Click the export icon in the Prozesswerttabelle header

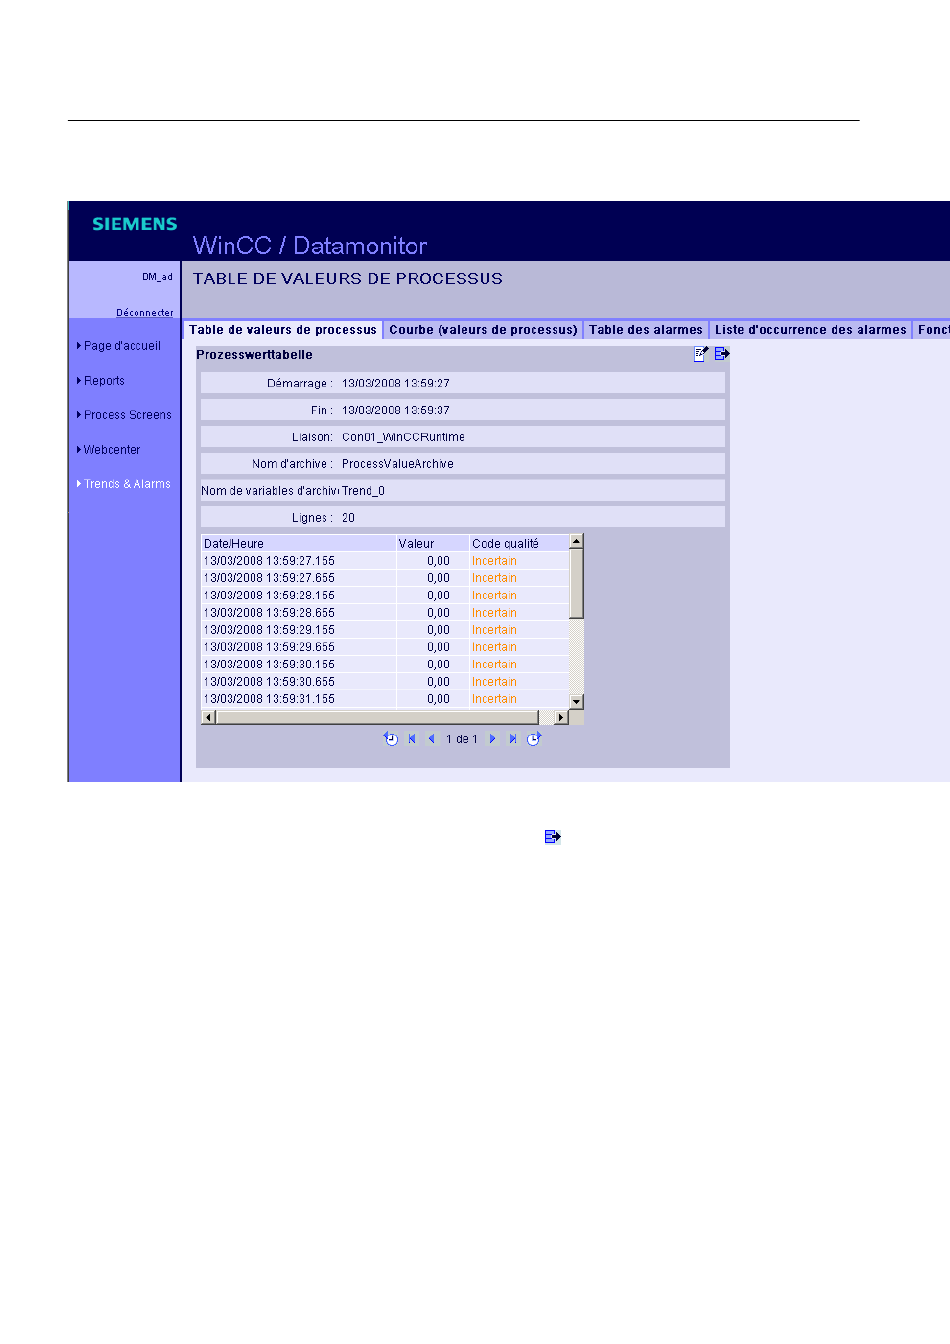click(722, 353)
